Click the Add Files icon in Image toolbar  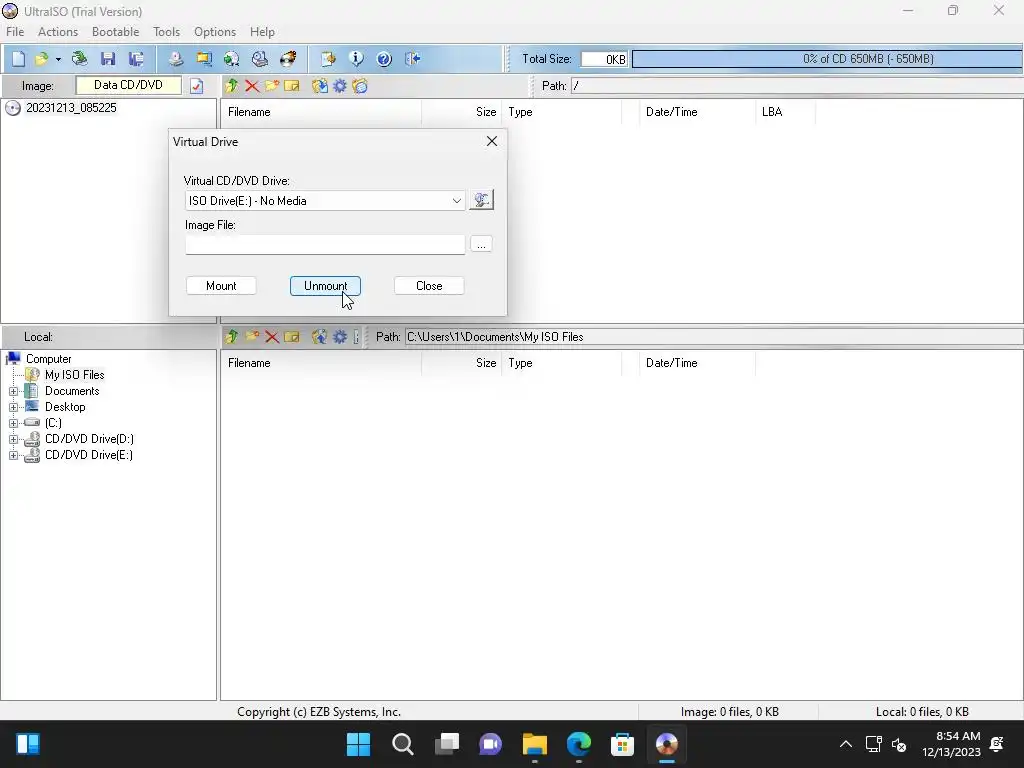tap(319, 86)
